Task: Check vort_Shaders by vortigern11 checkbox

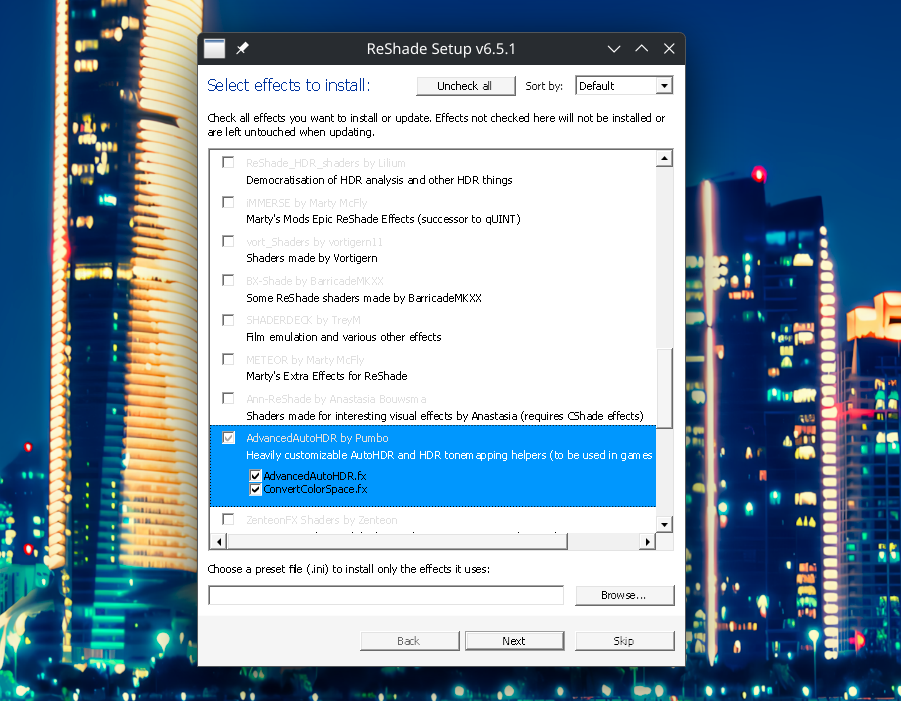Action: [x=229, y=241]
